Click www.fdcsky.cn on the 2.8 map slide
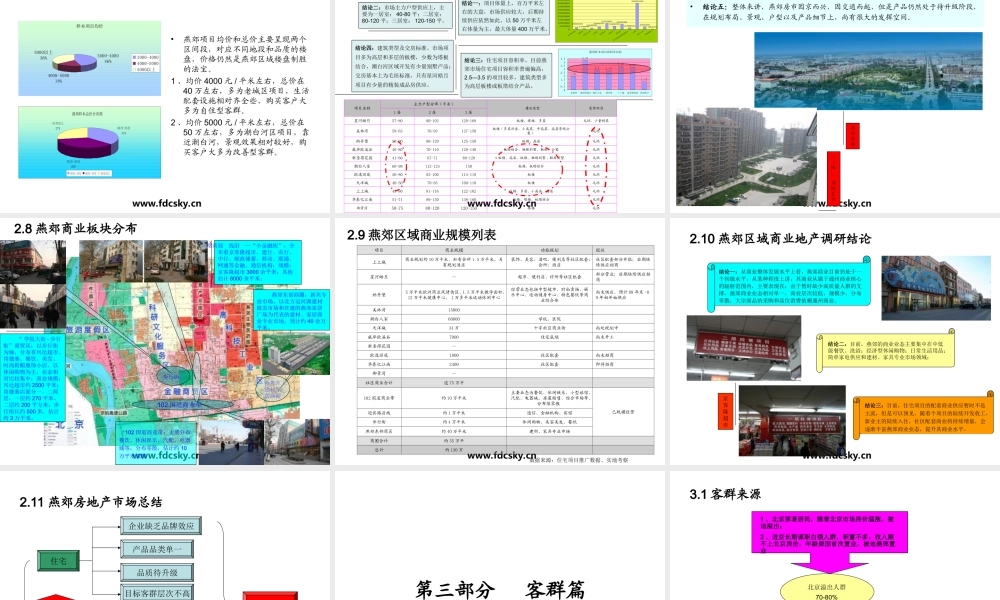 point(165,455)
